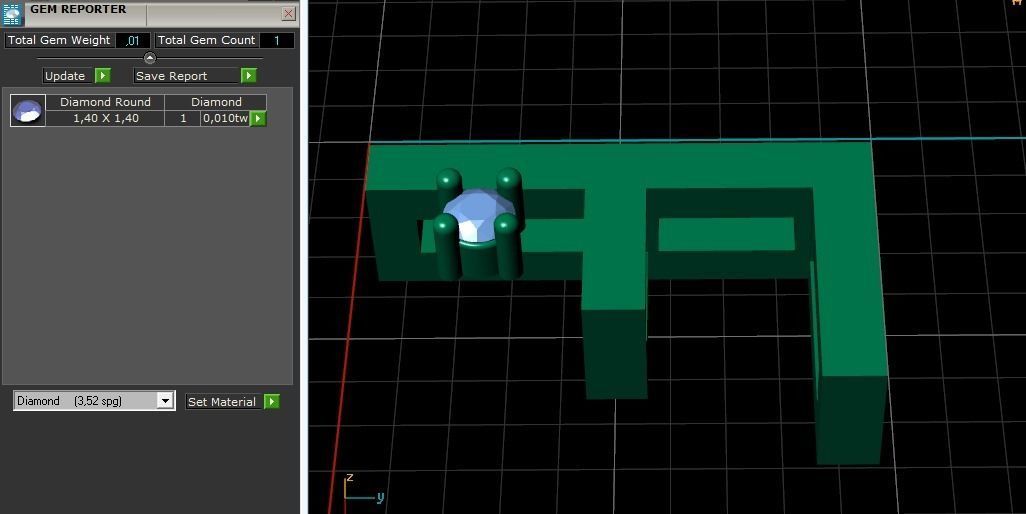Close the Gem Reporter panel
1026x514 pixels.
click(289, 13)
